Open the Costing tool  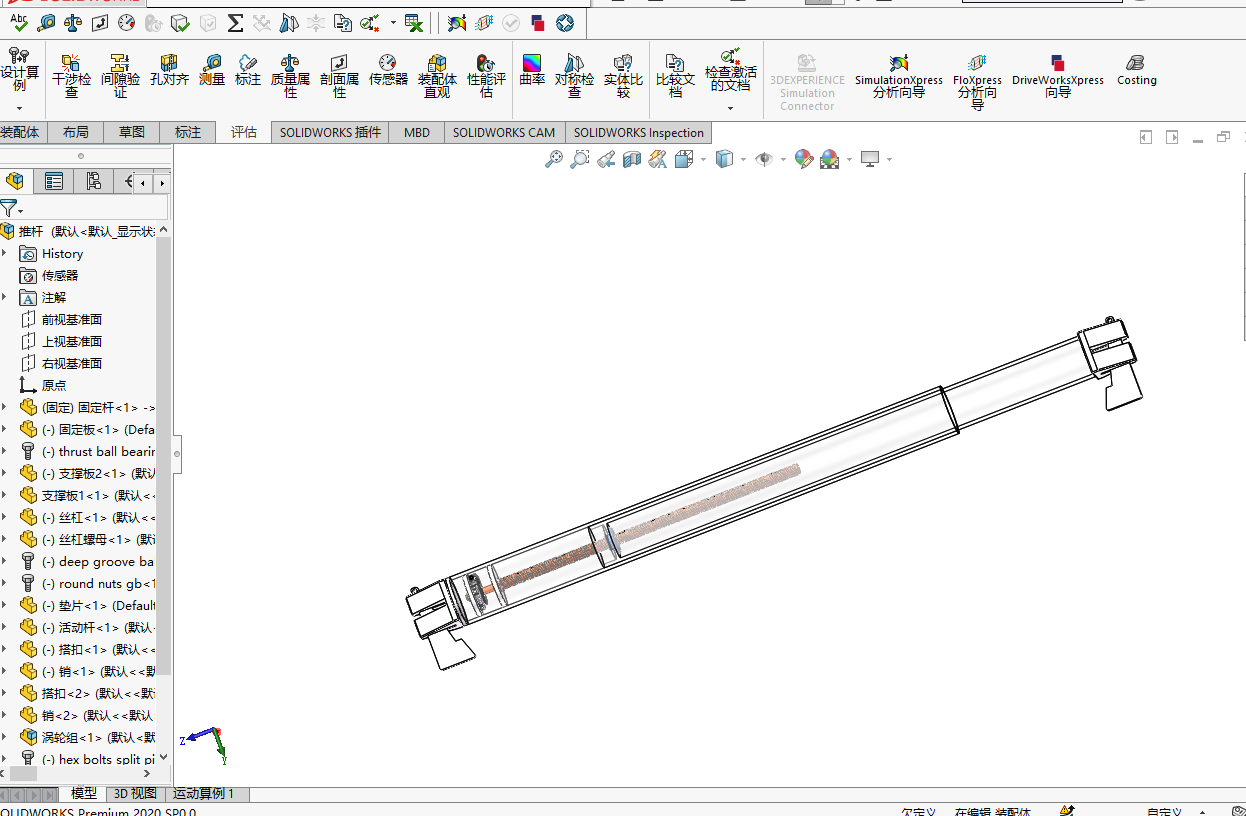(x=1136, y=70)
